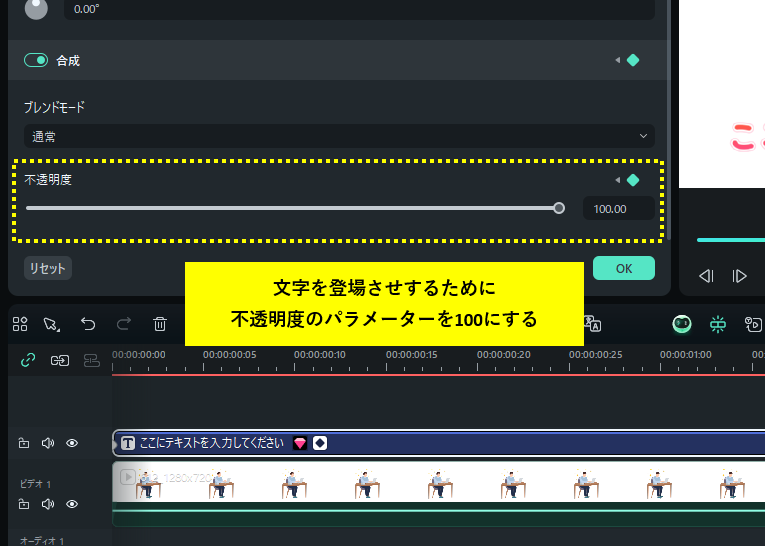Click the リセット button
The width and height of the screenshot is (765, 546).
pos(48,268)
